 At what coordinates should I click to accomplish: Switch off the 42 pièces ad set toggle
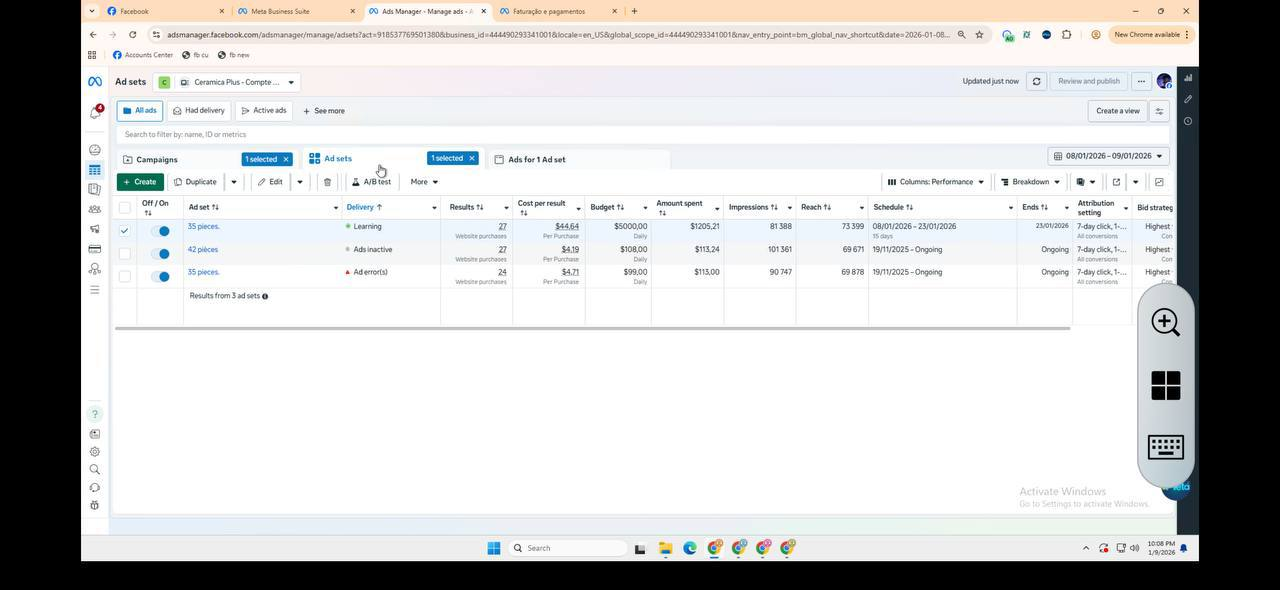pos(160,254)
